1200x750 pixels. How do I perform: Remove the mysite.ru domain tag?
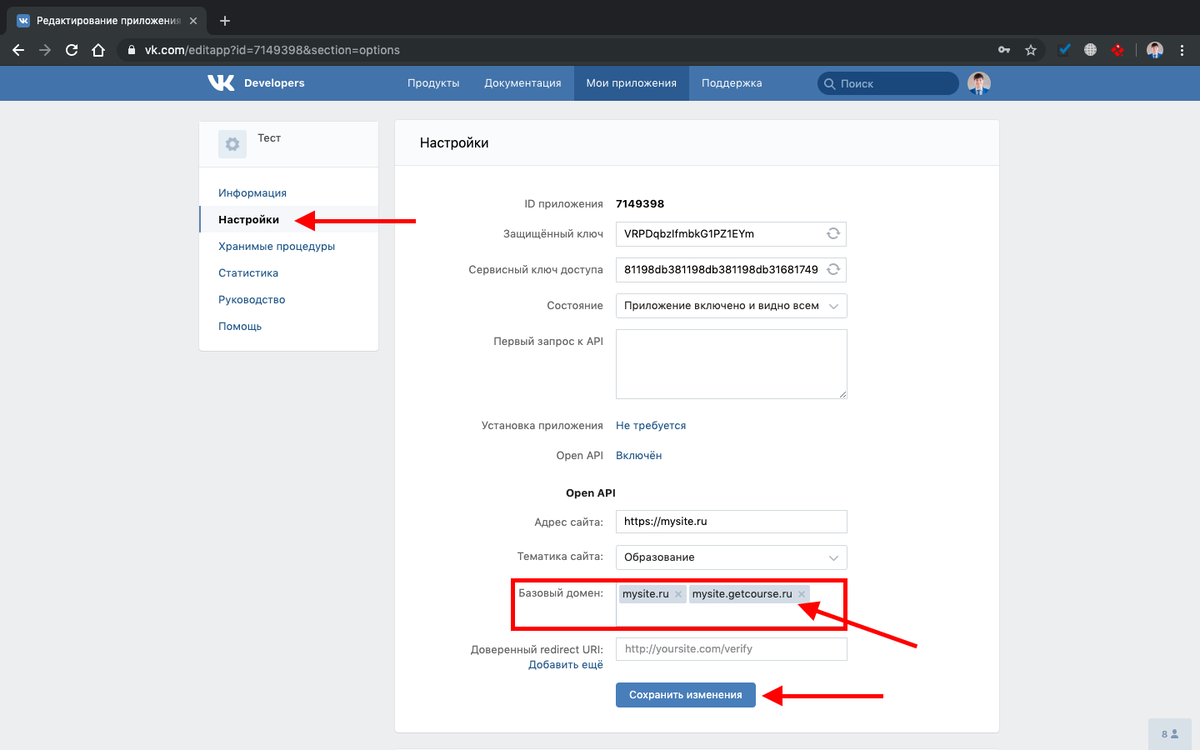pyautogui.click(x=678, y=594)
